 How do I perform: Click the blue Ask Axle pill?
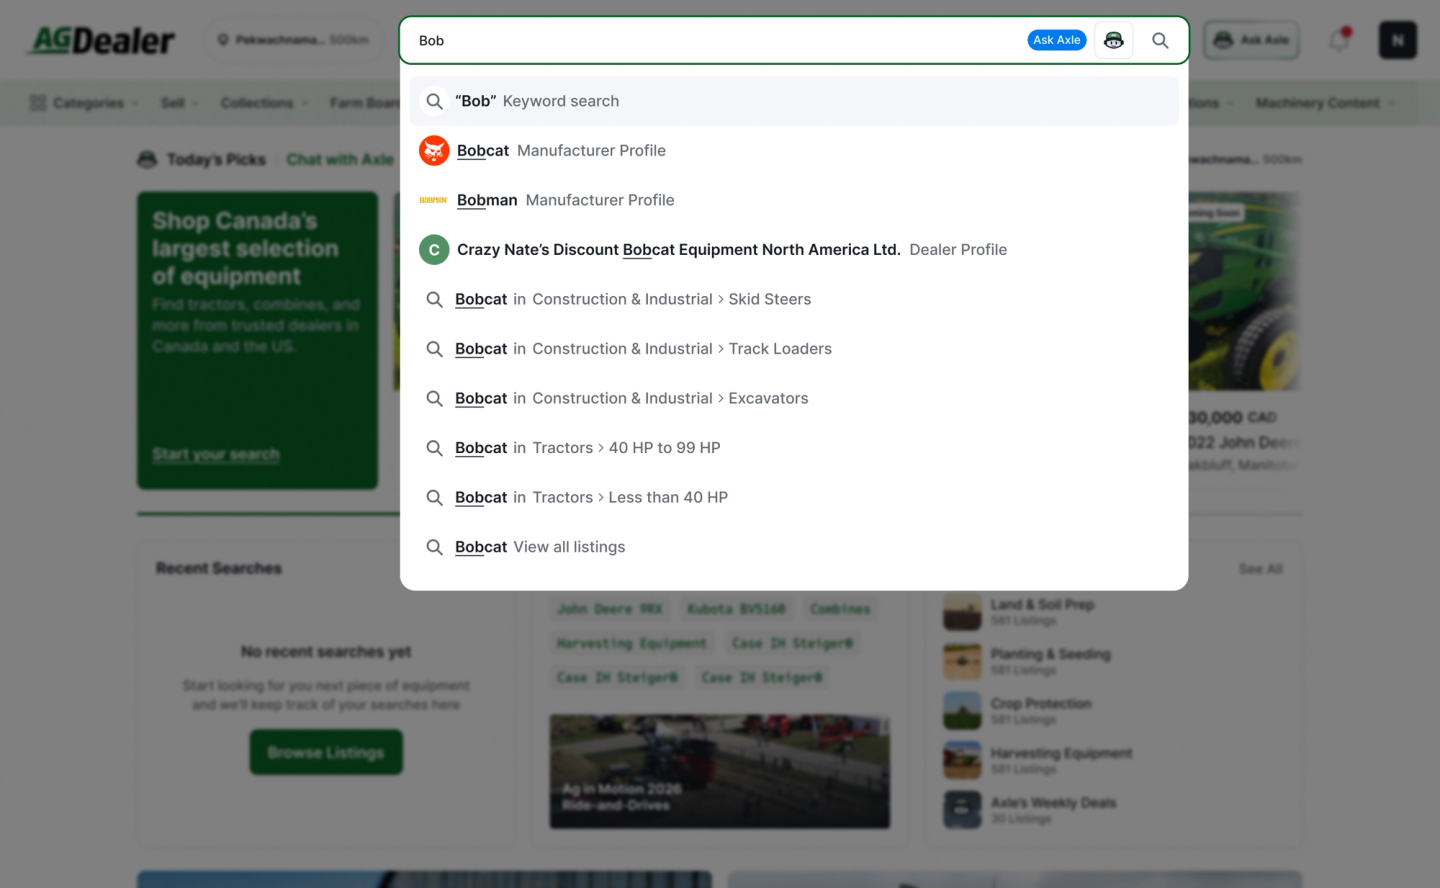1057,40
